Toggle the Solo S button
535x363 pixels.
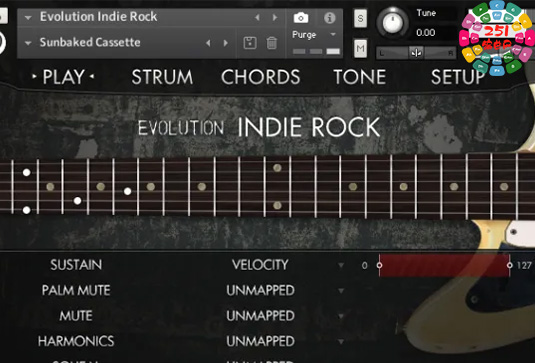pos(360,18)
